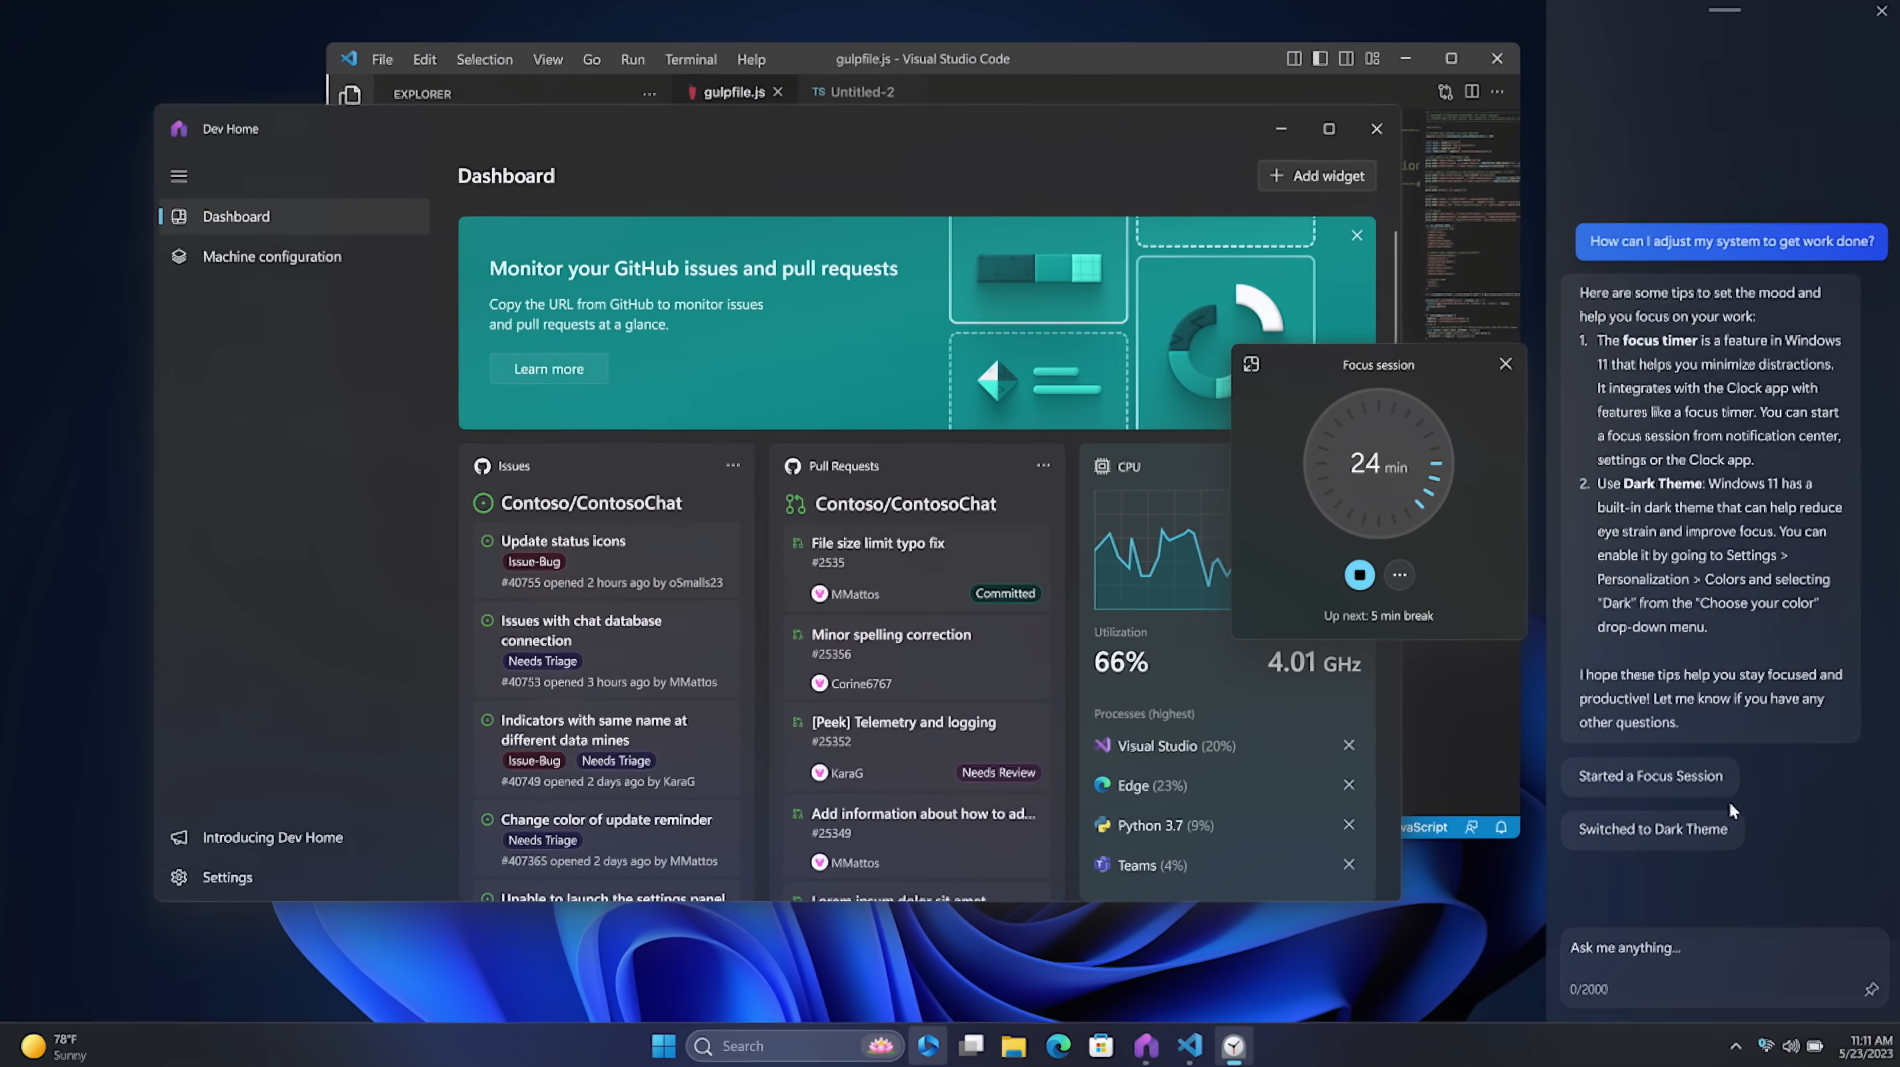This screenshot has width=1900, height=1067.
Task: Open the Pull Requests widget options menu
Action: click(1043, 464)
